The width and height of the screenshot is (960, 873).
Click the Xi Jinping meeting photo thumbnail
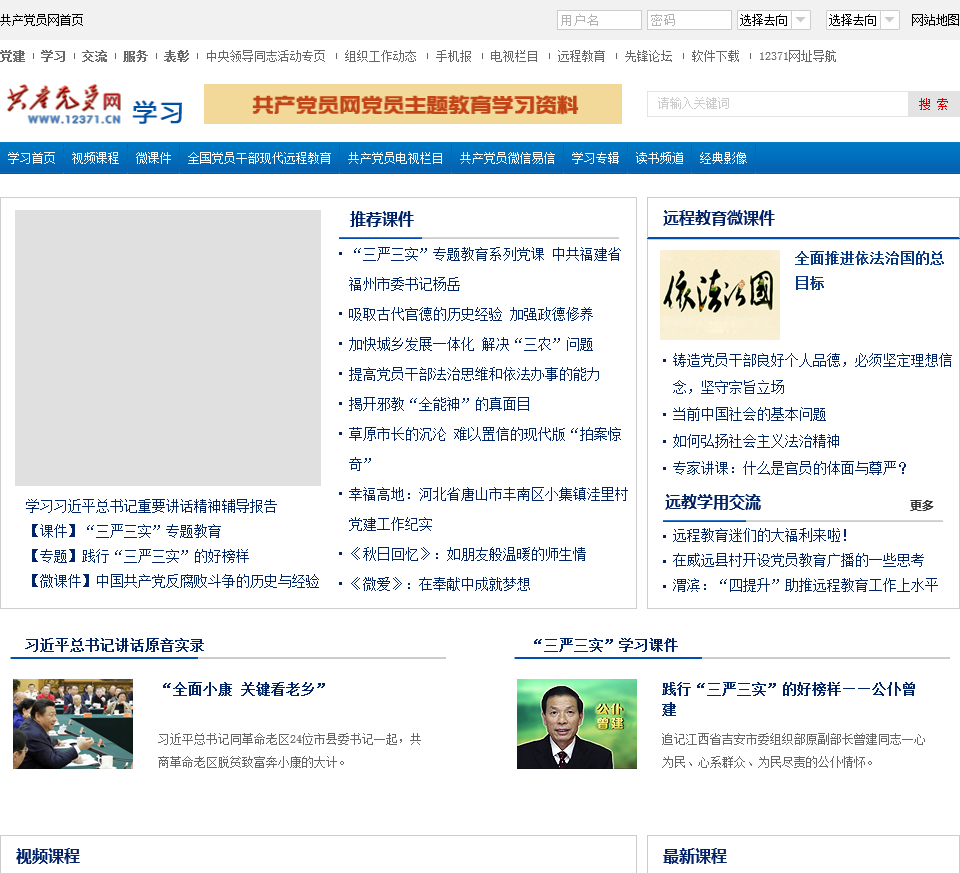(x=73, y=724)
